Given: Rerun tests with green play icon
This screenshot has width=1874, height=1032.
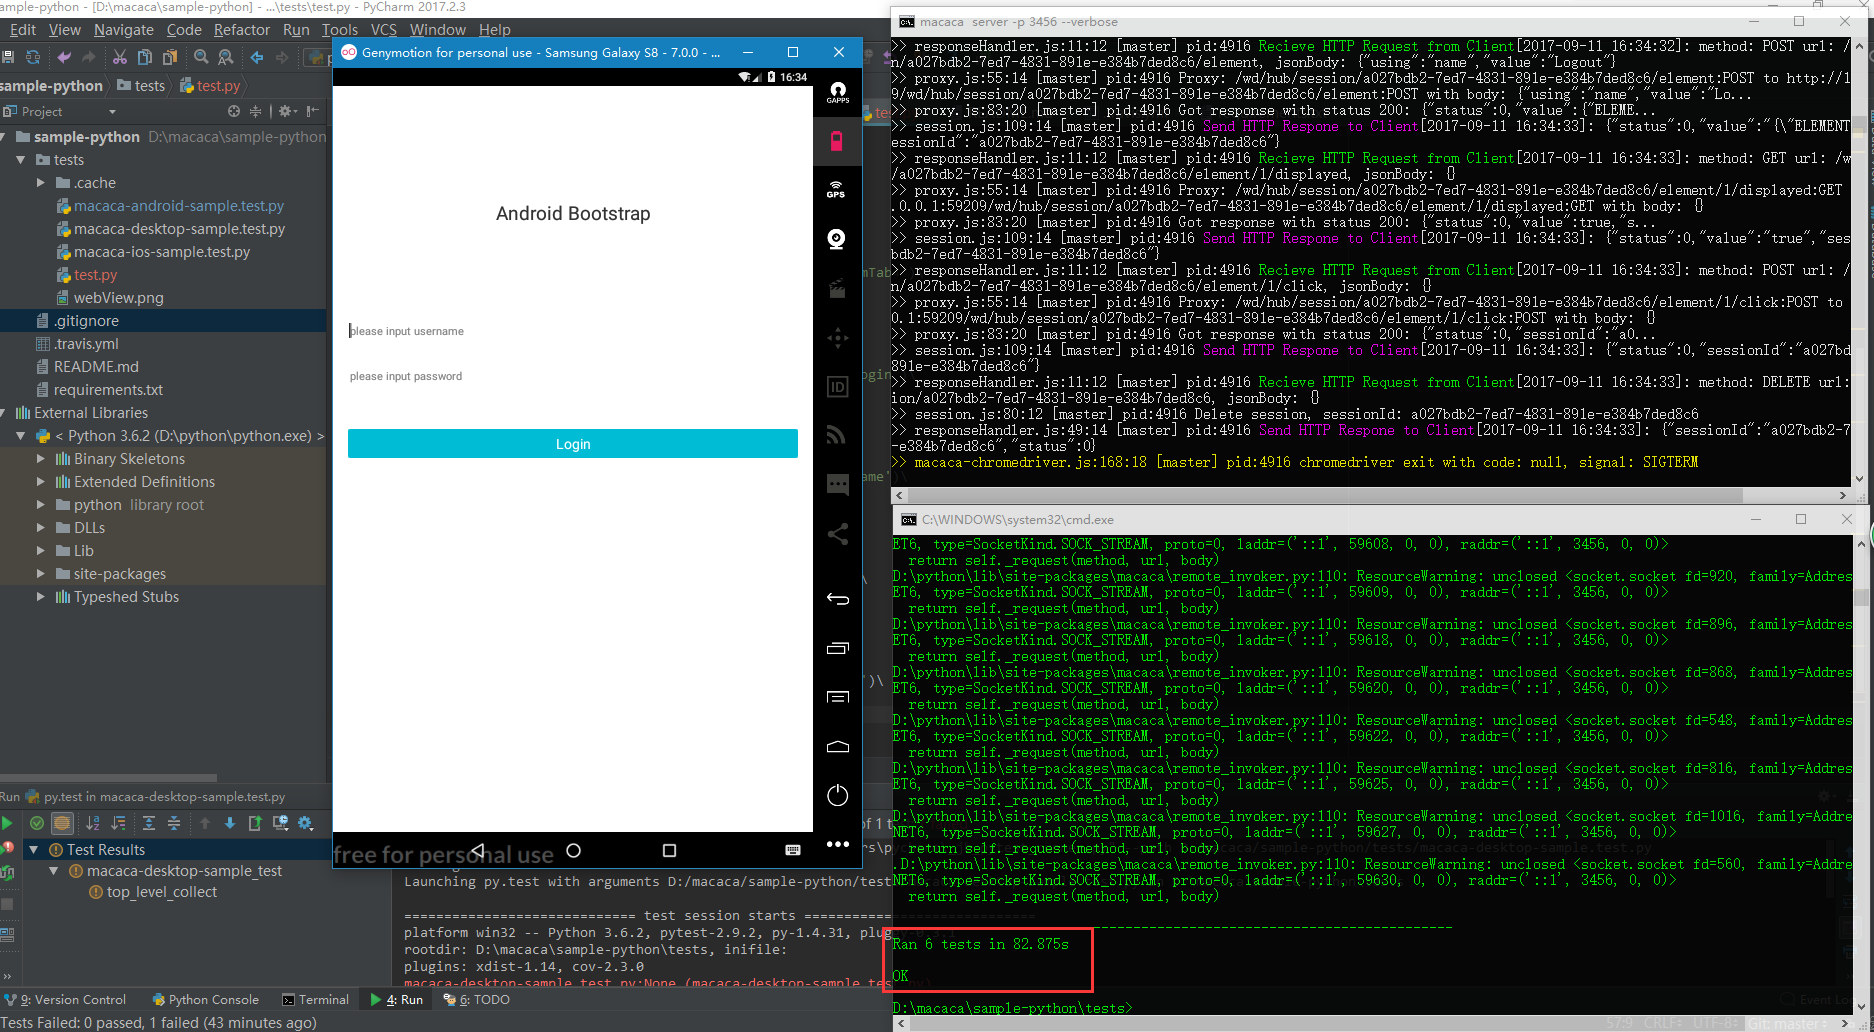Looking at the screenshot, I should click(x=7, y=823).
